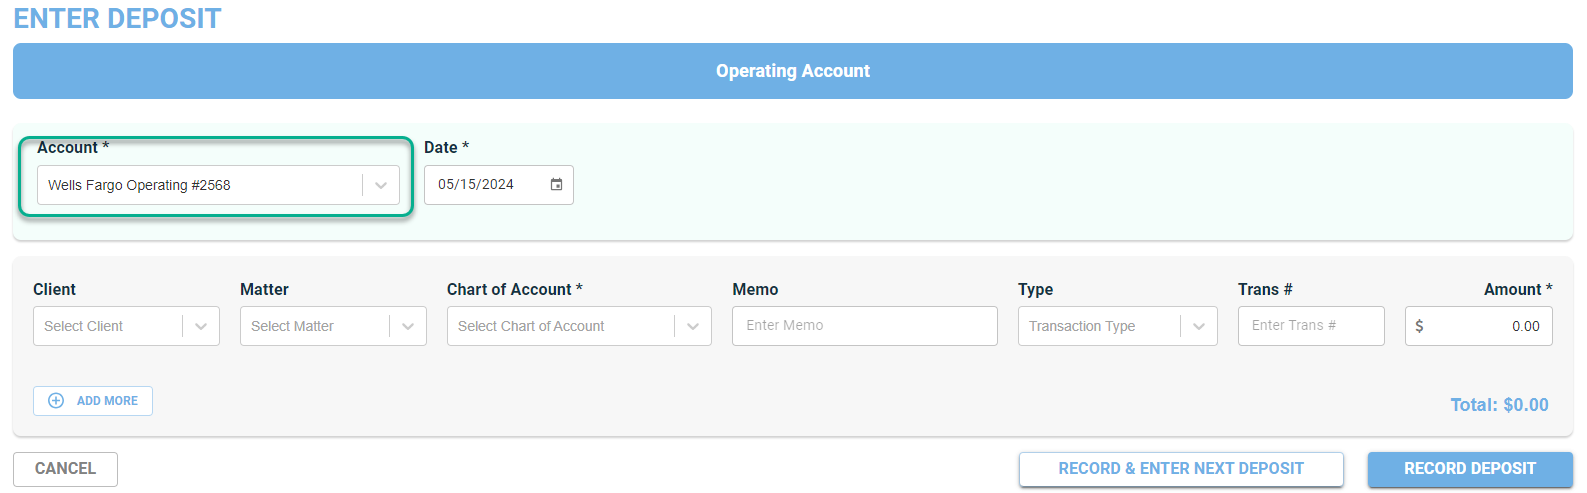
Task: Click the Wells Fargo Operating #2568 field
Action: coord(218,185)
